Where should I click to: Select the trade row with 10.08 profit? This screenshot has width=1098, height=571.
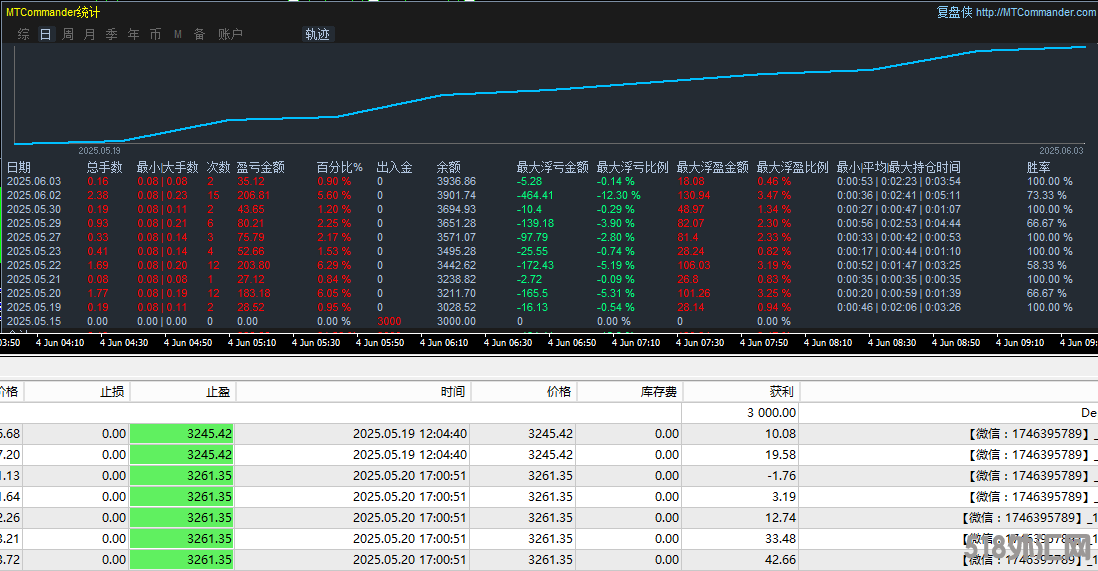pos(549,434)
